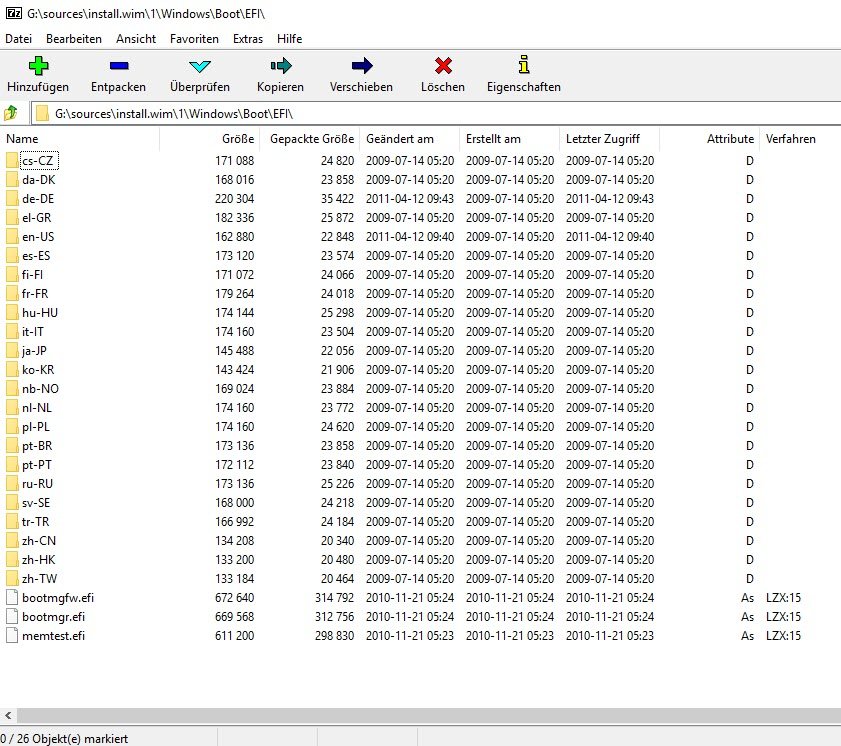The height and width of the screenshot is (746, 841).
Task: Open the Favoriten menu
Action: 194,38
